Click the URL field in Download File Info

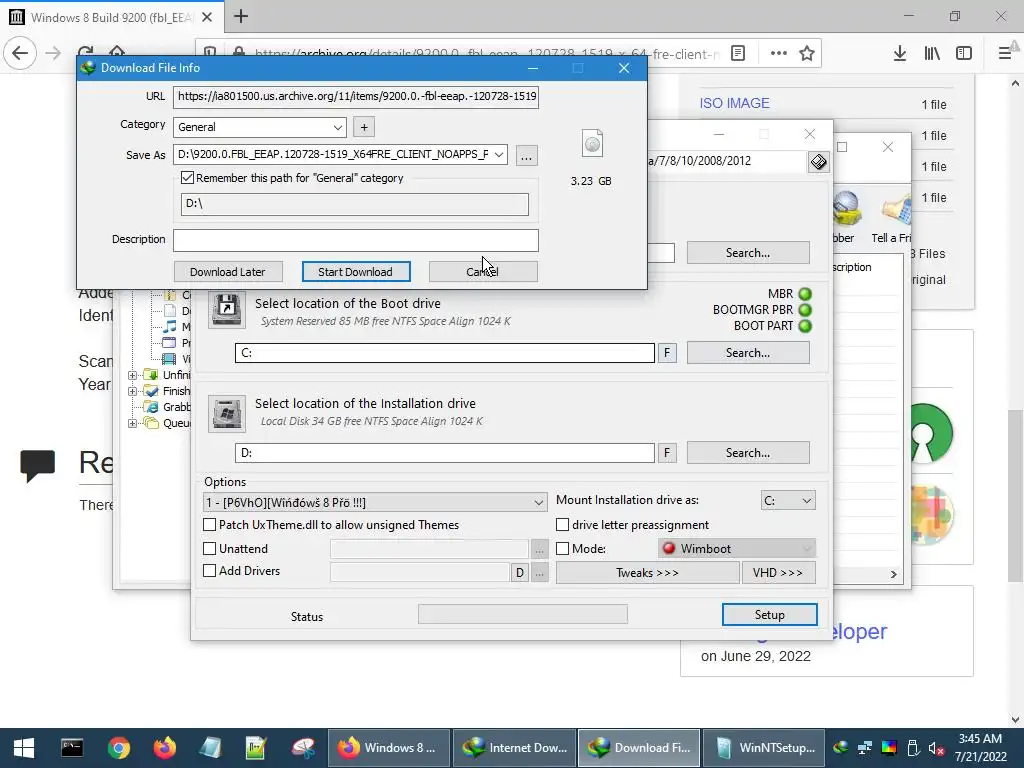pos(356,97)
